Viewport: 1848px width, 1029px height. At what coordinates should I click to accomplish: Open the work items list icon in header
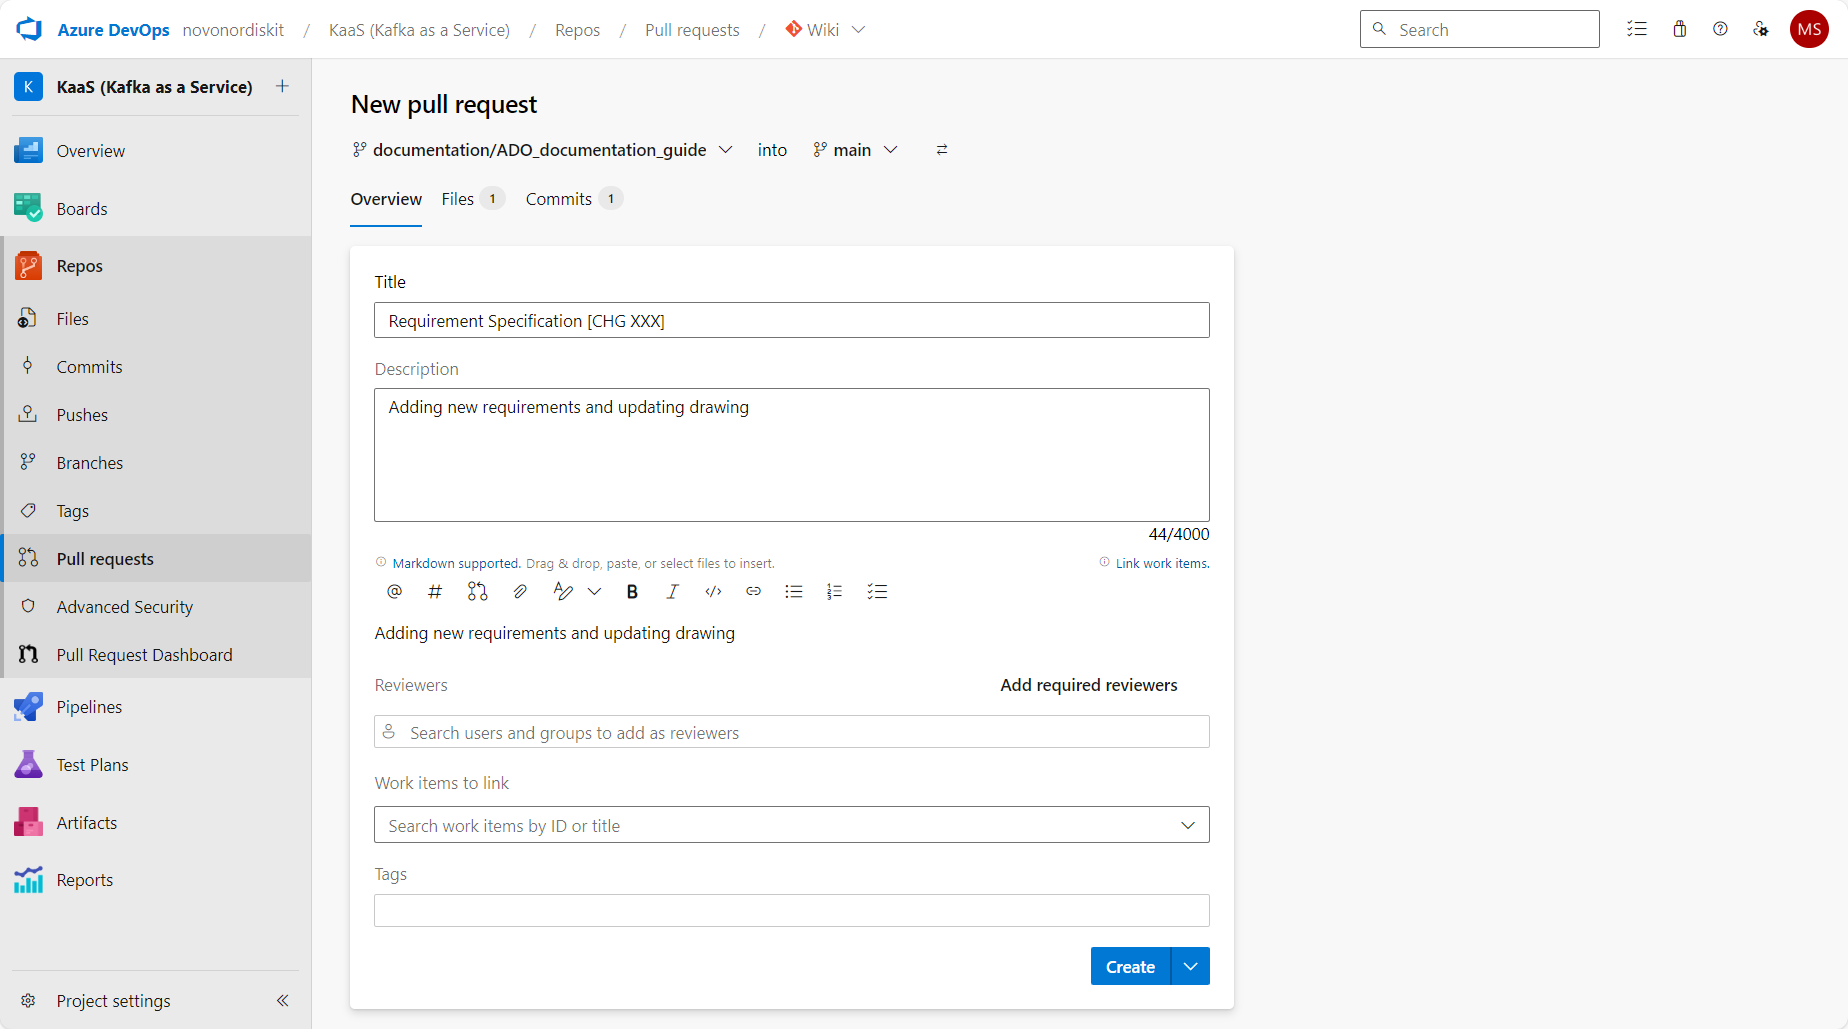1637,29
